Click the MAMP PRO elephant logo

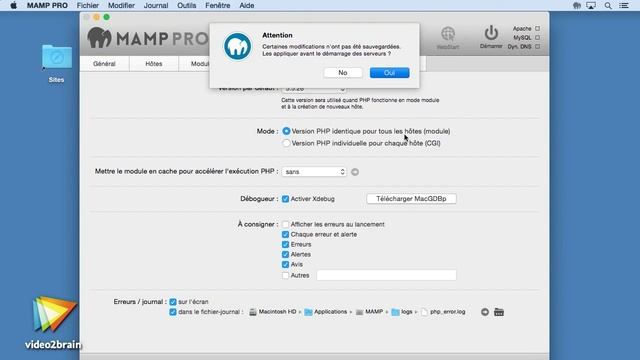pyautogui.click(x=99, y=38)
